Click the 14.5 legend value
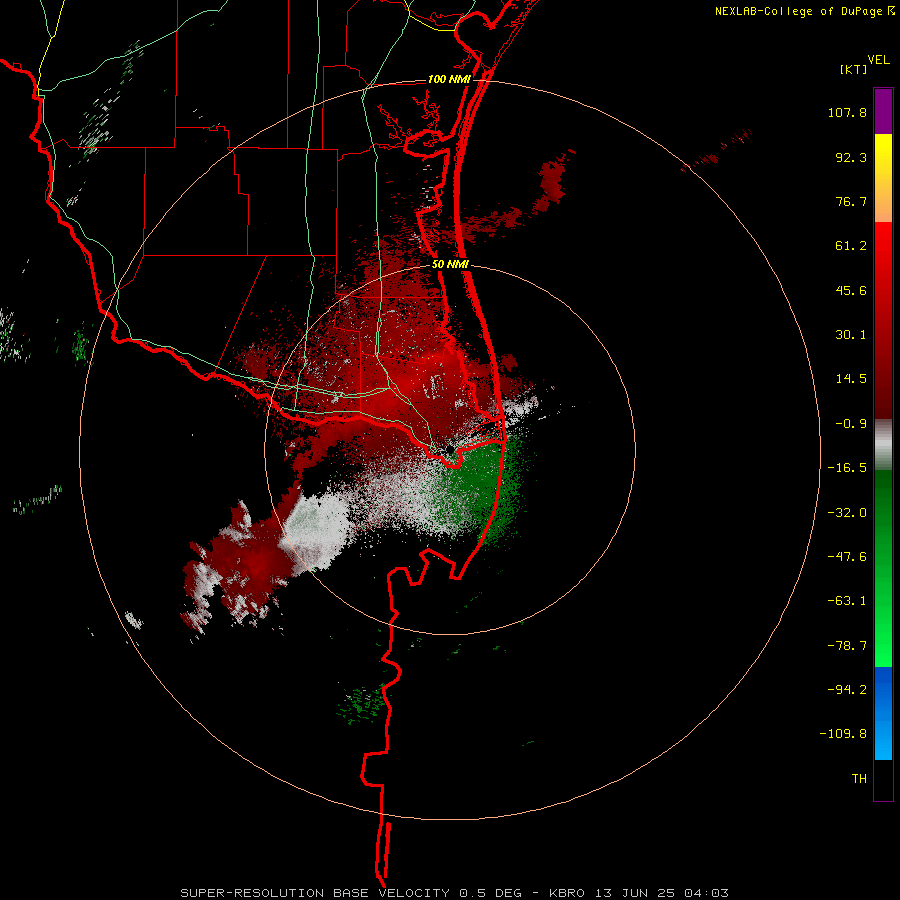Viewport: 900px width, 900px height. 851,379
